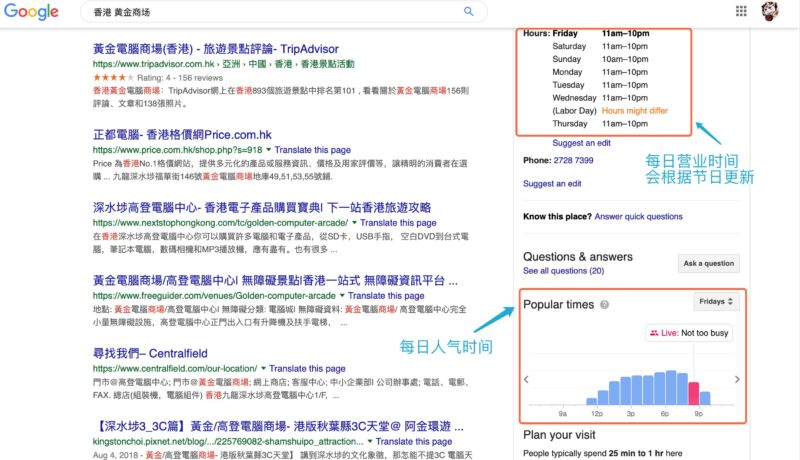Image resolution: width=800 pixels, height=460 pixels.
Task: Click the Live: Not too busy badge
Action: click(x=689, y=333)
